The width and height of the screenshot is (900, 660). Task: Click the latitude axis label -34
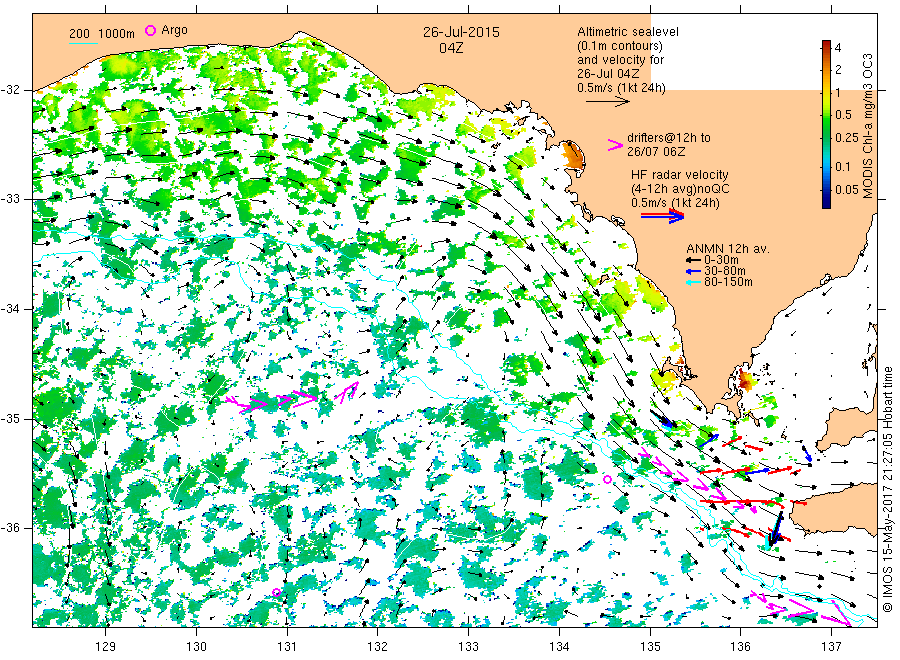pyautogui.click(x=10, y=309)
